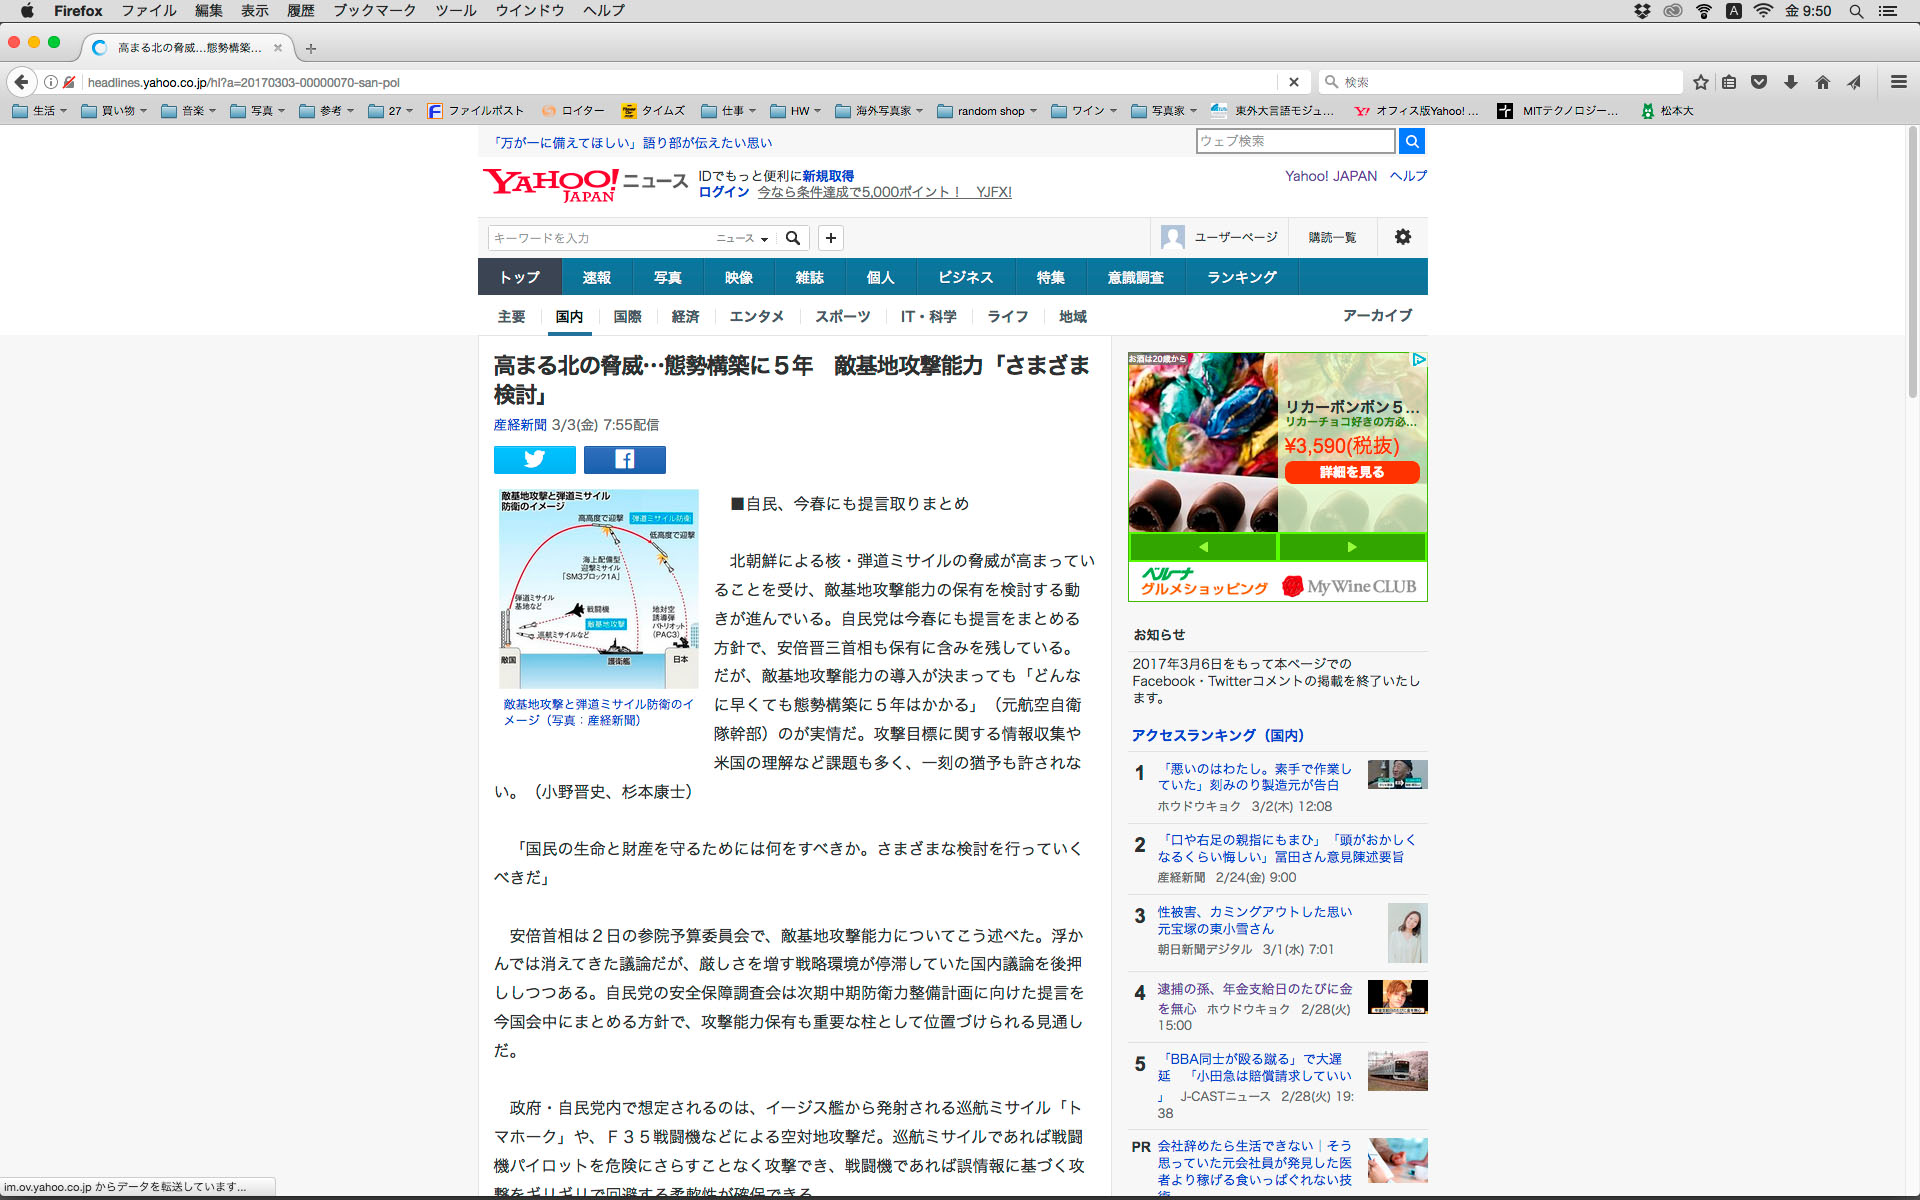Share article via Facebook button
This screenshot has height=1200, width=1920.
click(x=624, y=459)
